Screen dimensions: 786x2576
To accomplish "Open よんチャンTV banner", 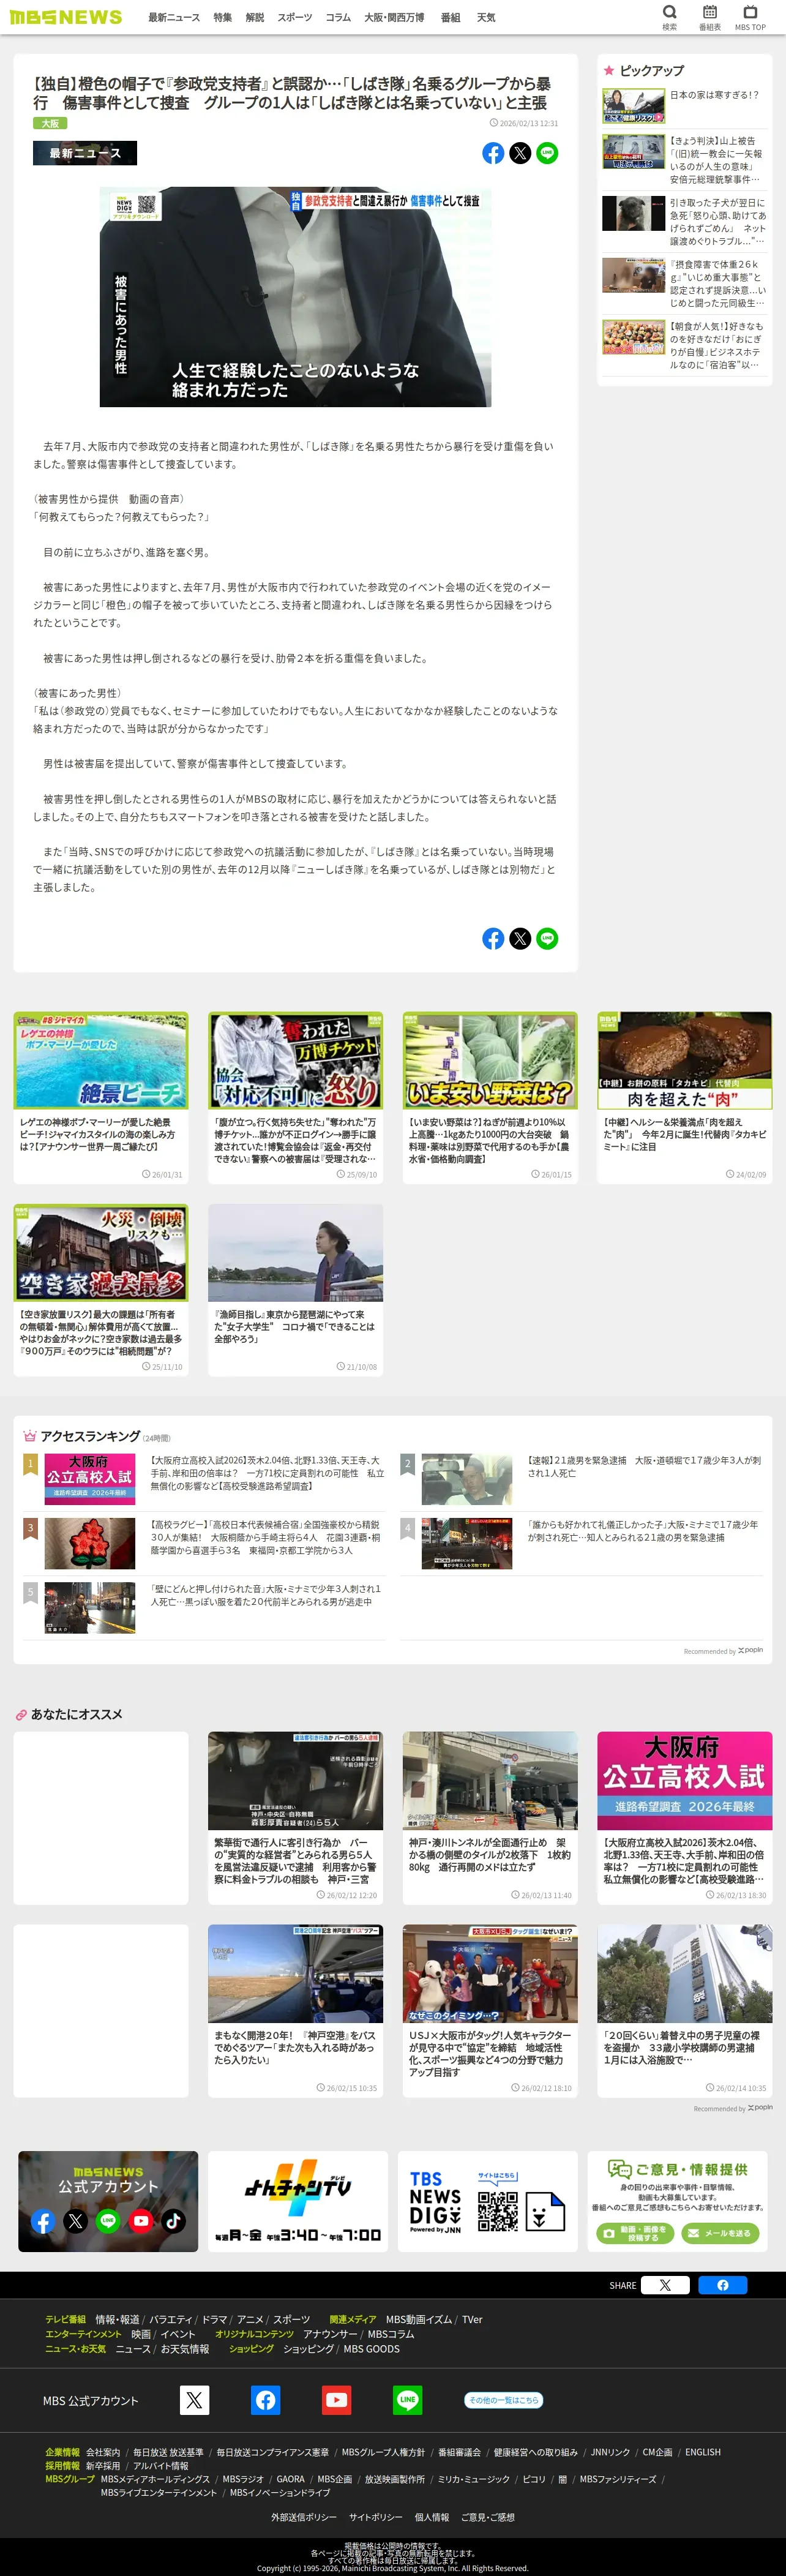I will 298,2201.
